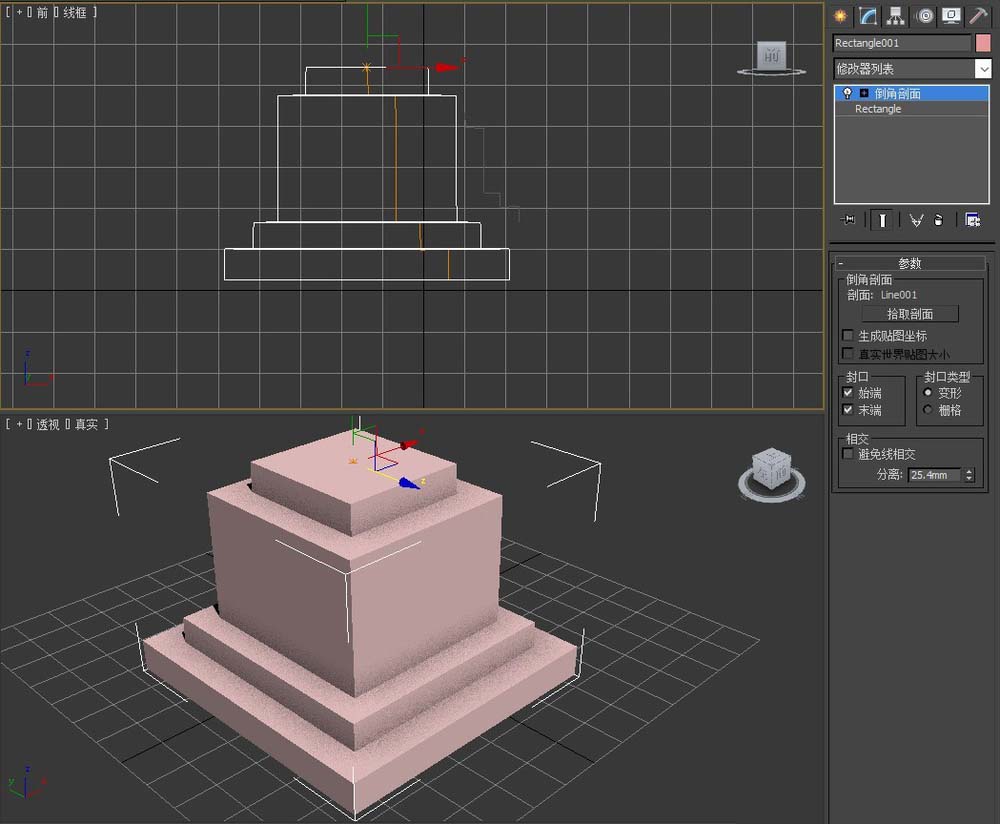Click Remove Modifier trash icon

pos(938,220)
